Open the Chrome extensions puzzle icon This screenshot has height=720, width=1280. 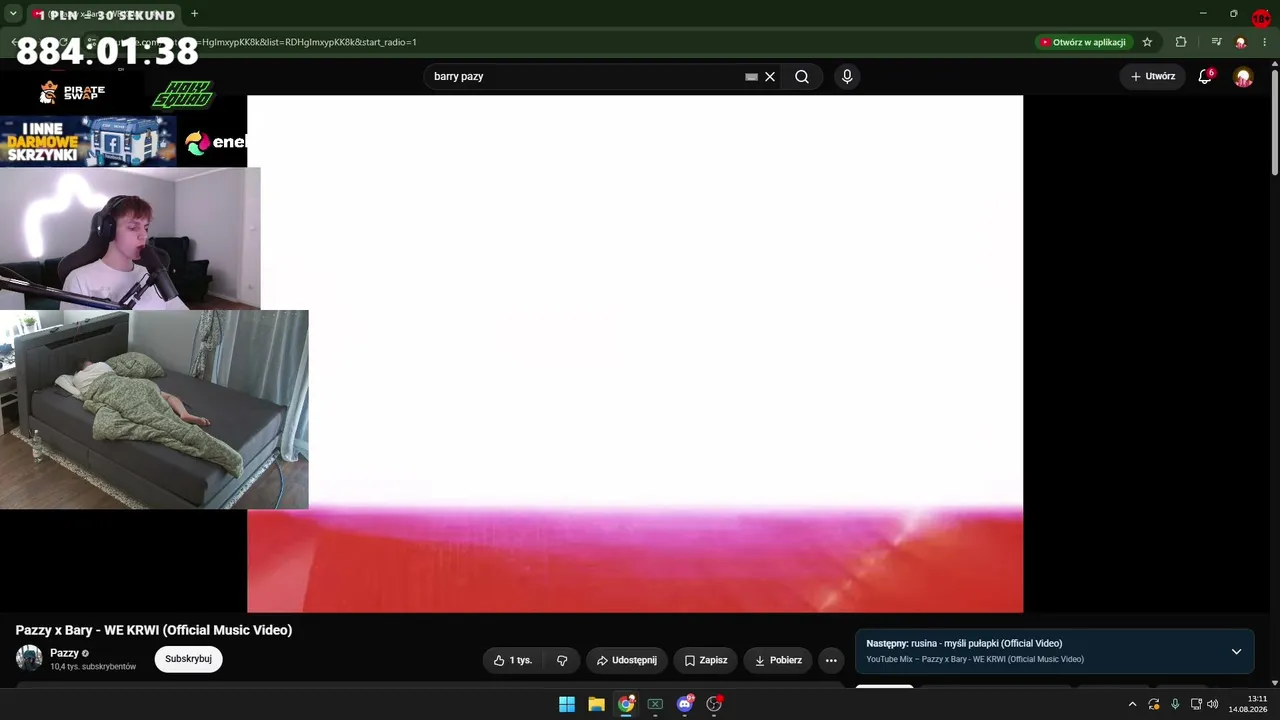1181,42
